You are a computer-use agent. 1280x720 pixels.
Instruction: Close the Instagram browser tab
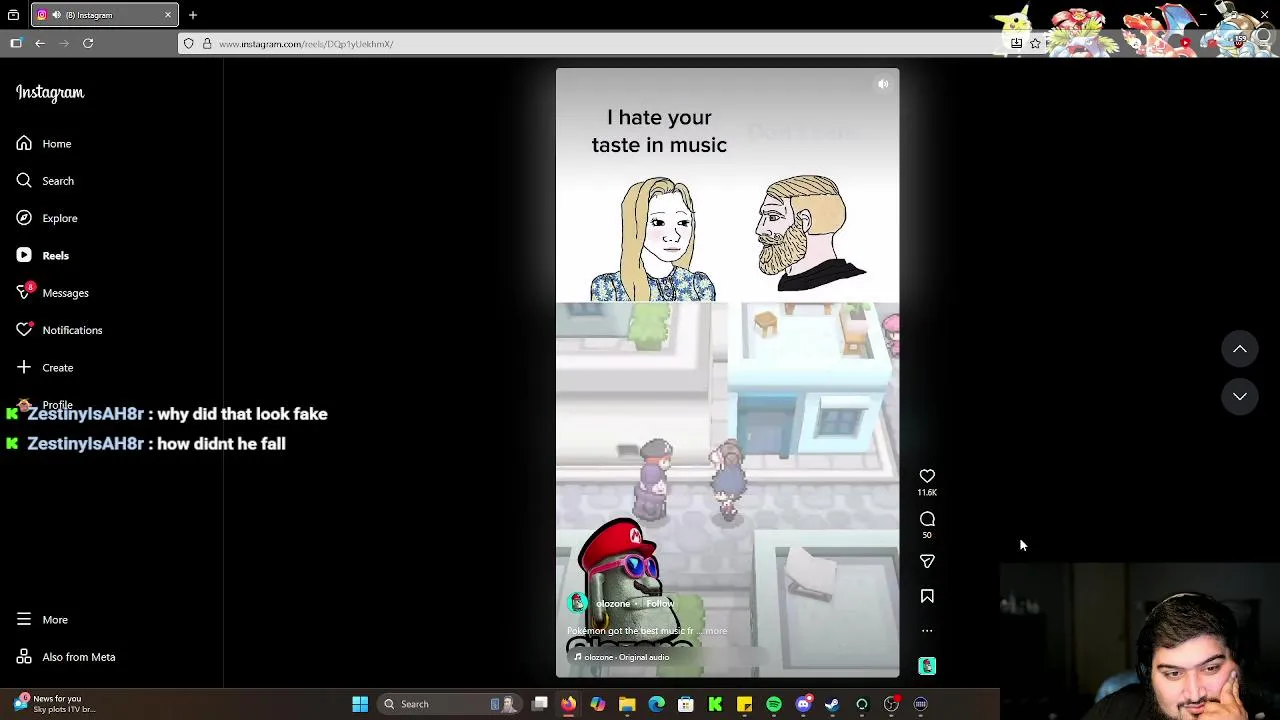point(167,15)
